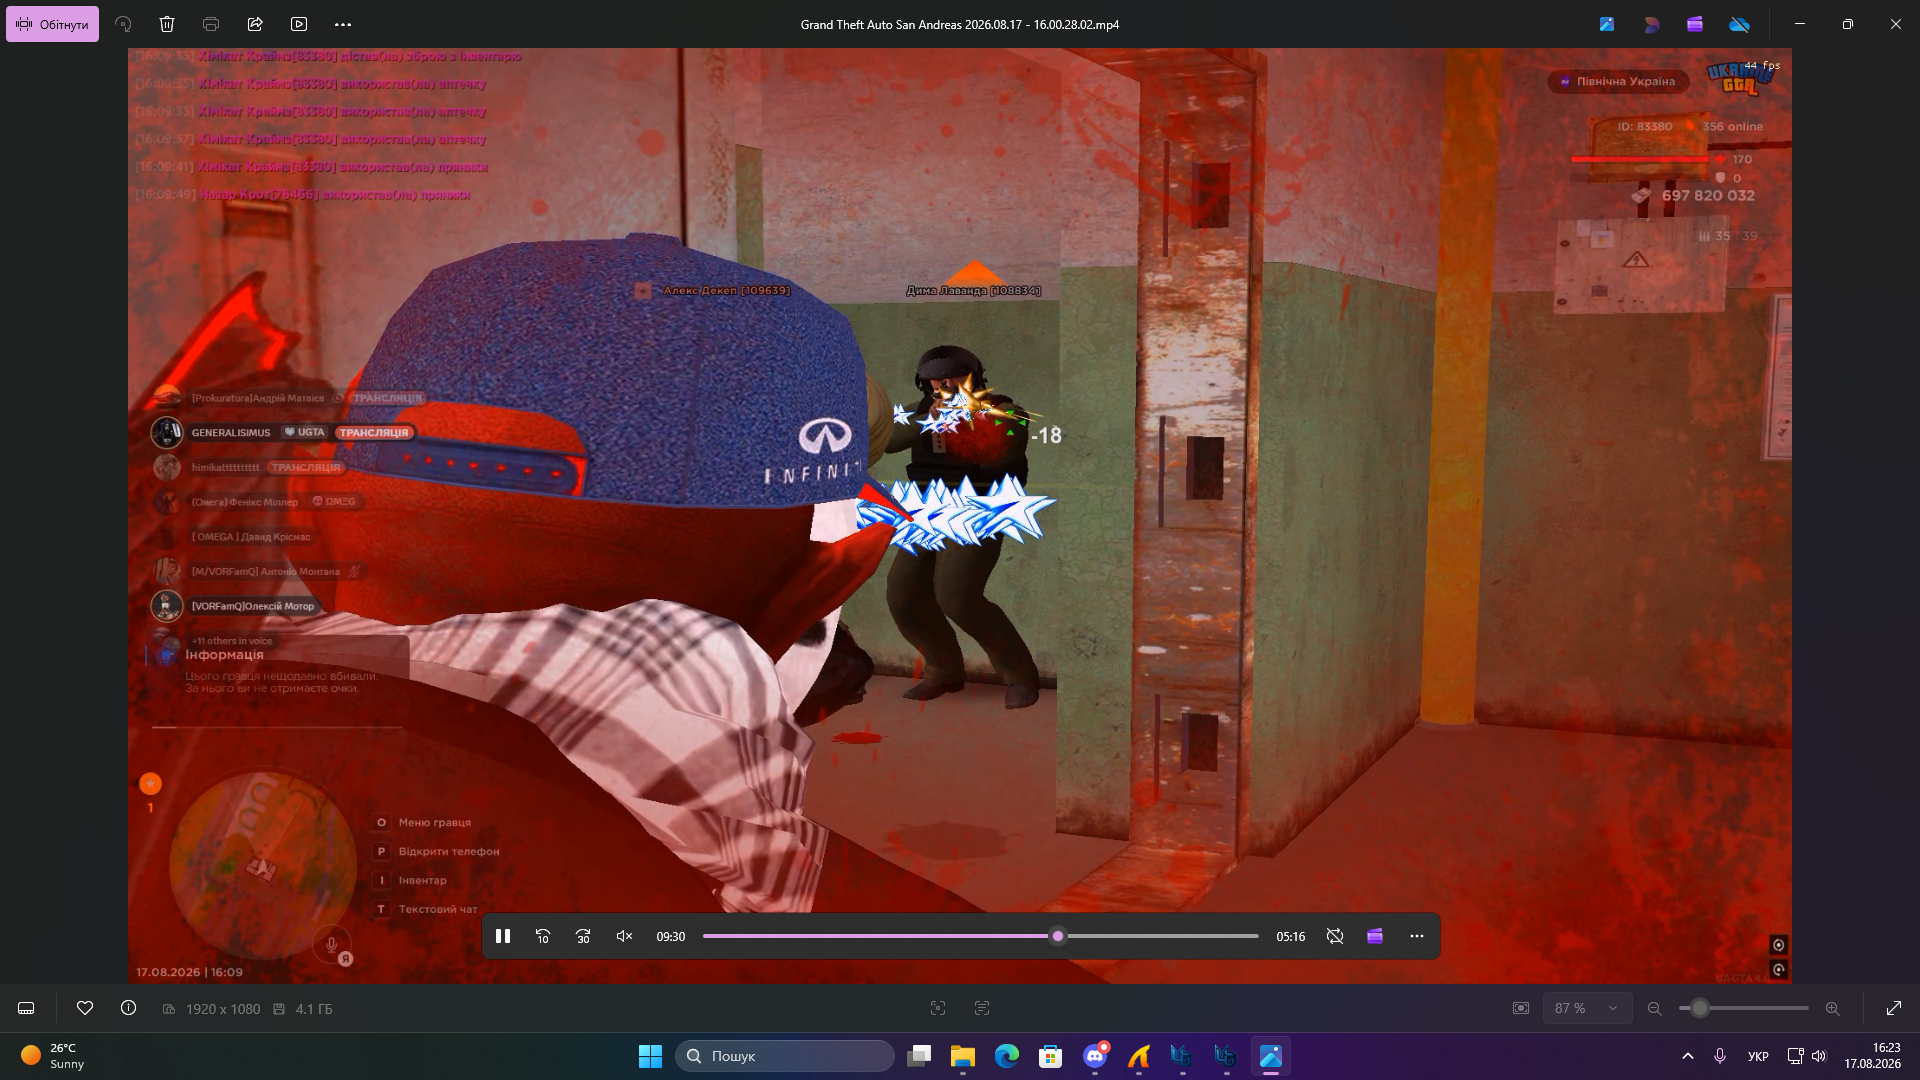The image size is (1920, 1080).
Task: Switch to the Photos app taskbar icon
Action: click(1271, 1056)
